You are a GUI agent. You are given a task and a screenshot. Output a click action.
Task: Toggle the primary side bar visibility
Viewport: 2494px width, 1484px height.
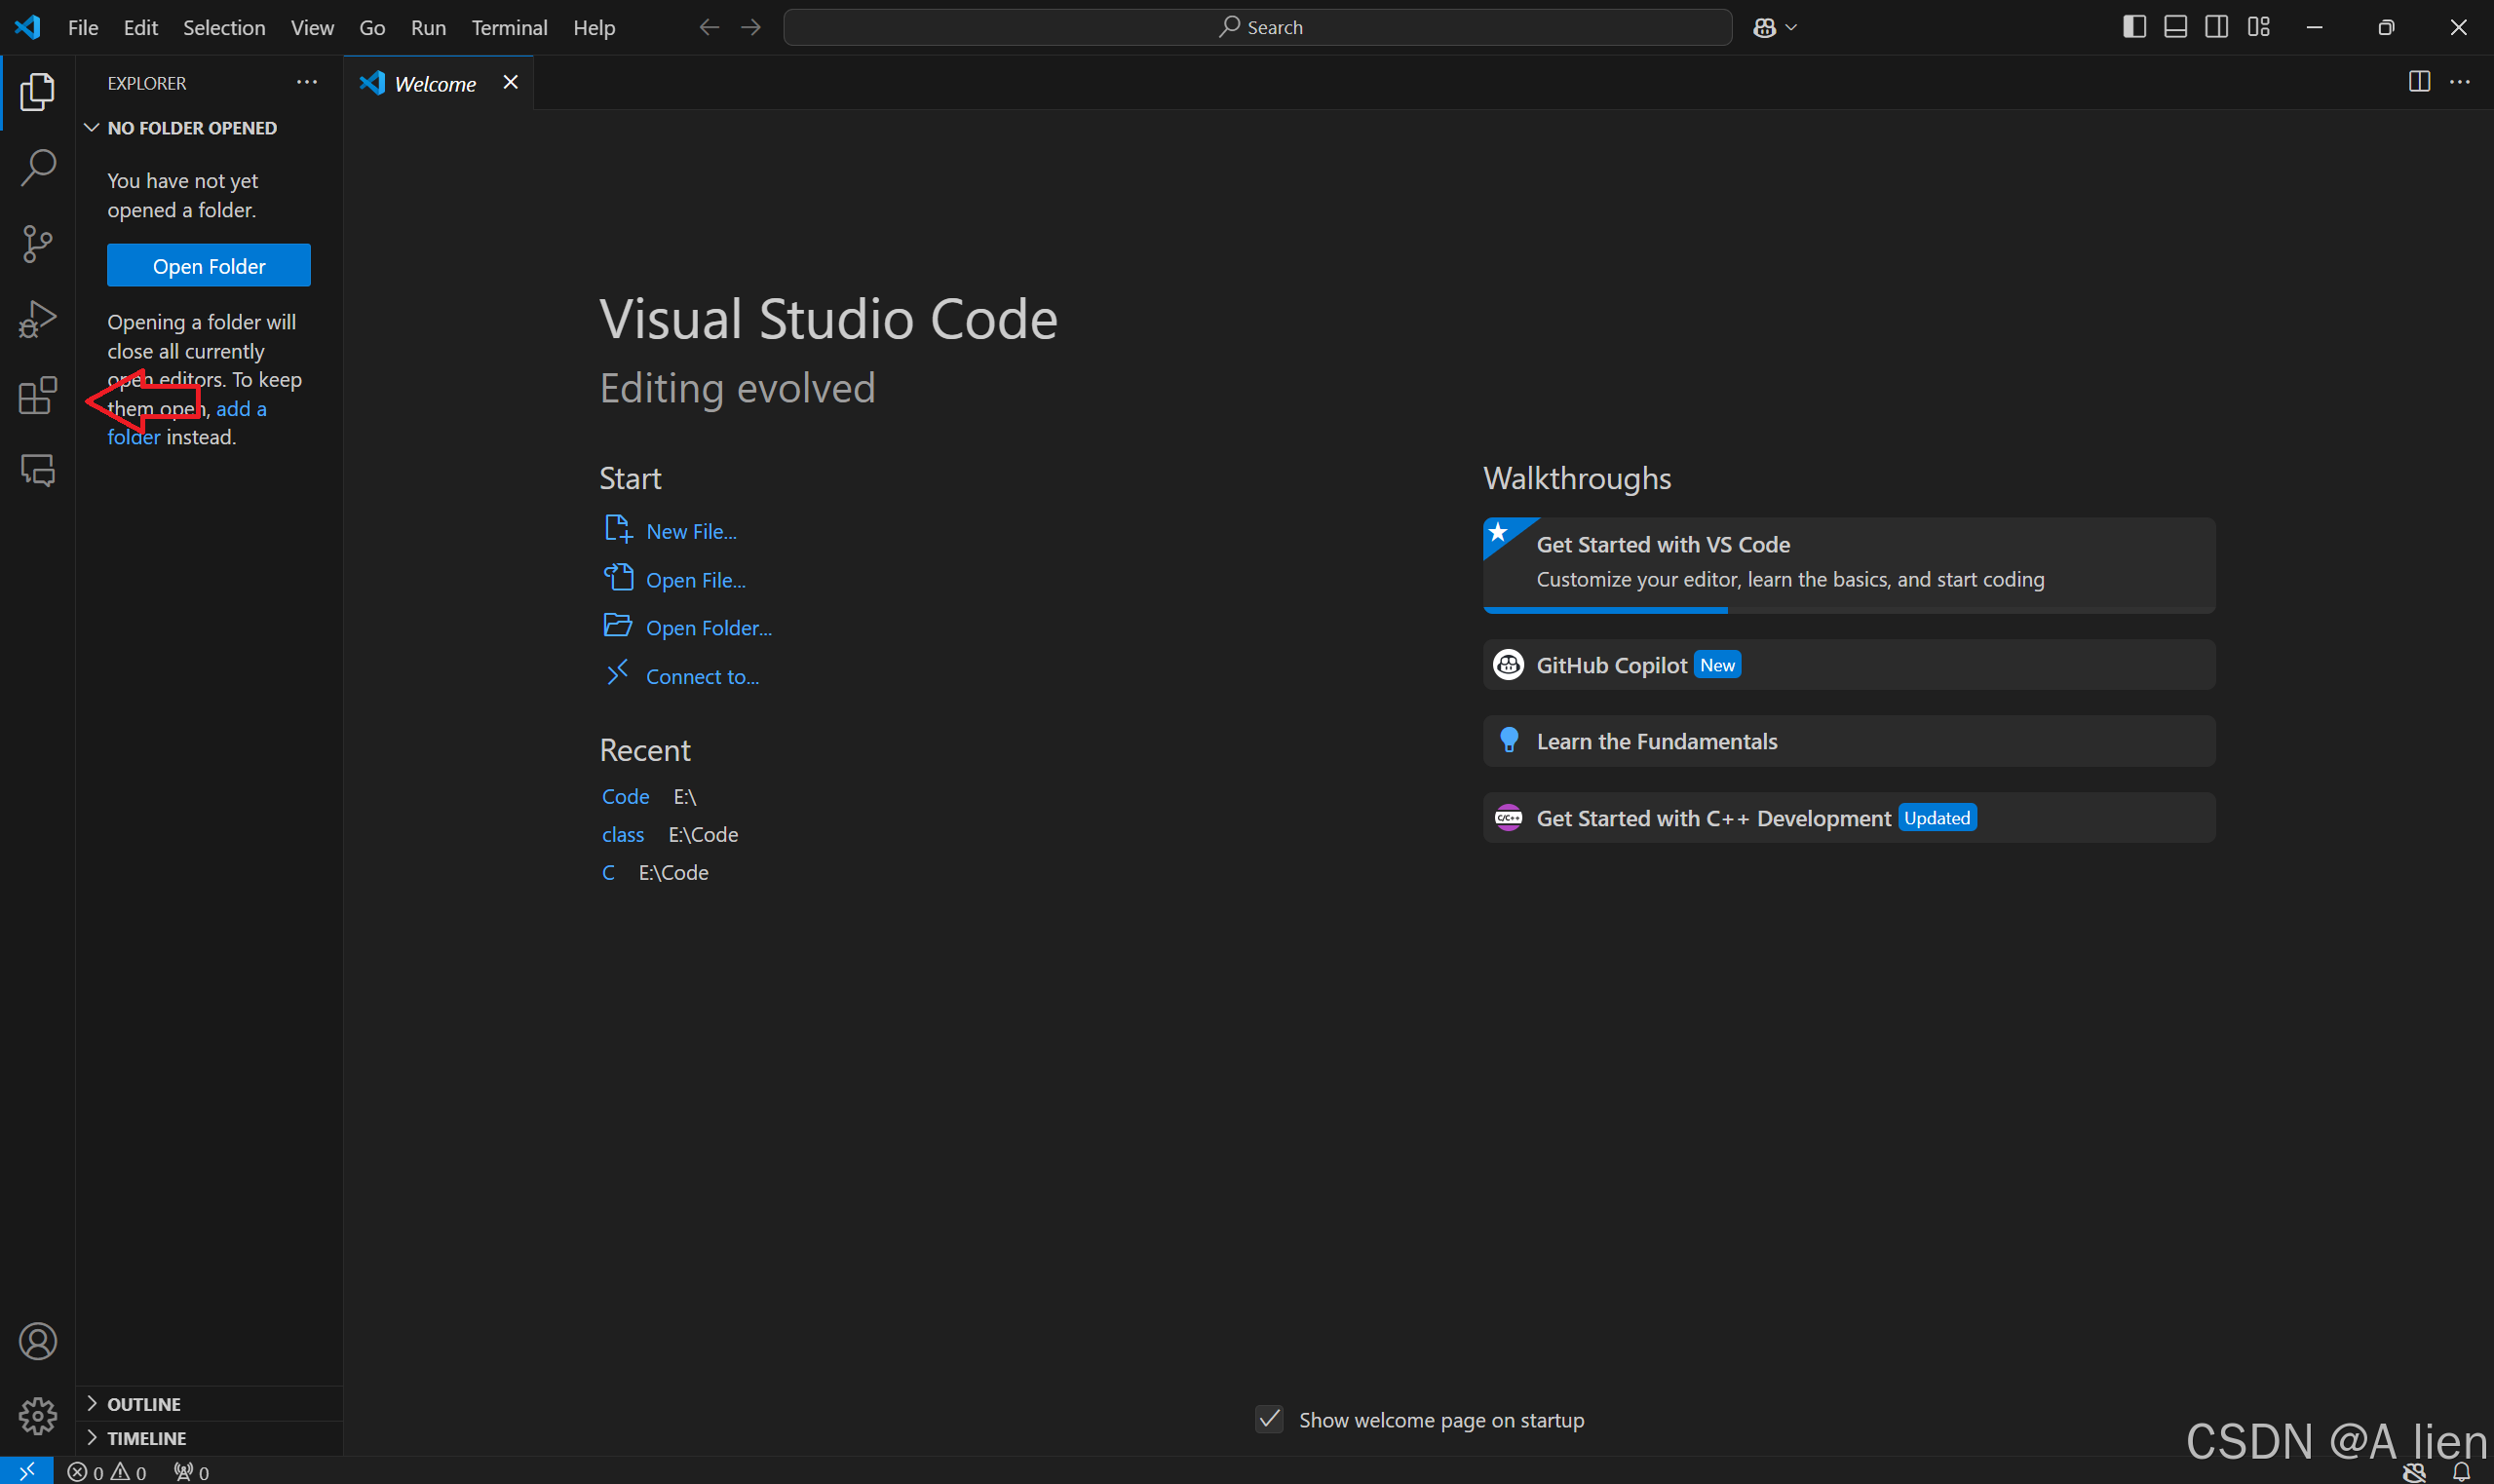tap(2133, 27)
